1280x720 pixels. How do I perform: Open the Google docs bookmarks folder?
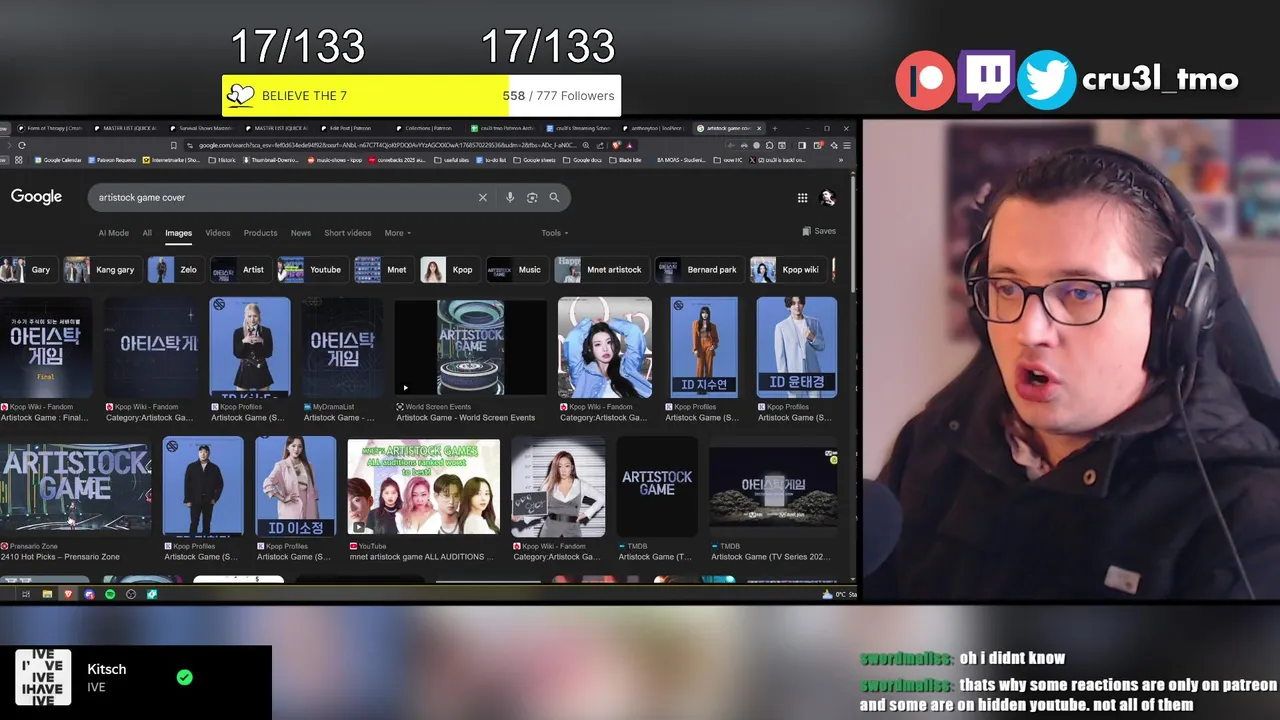tap(582, 160)
